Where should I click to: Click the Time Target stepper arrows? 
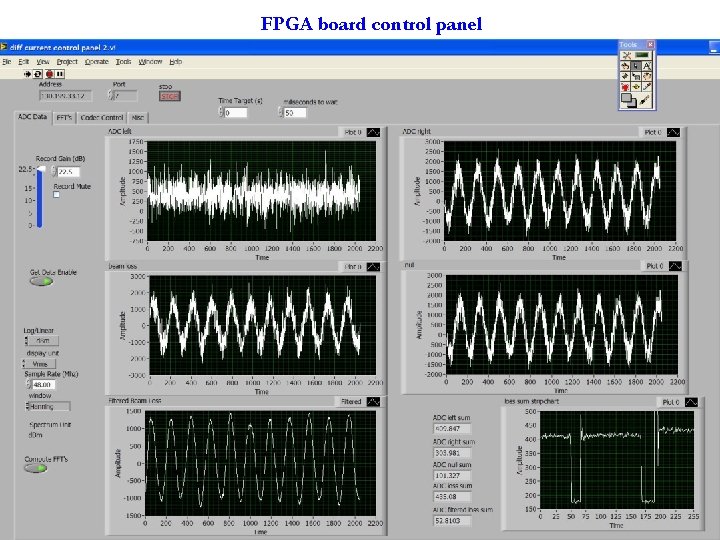[x=221, y=112]
